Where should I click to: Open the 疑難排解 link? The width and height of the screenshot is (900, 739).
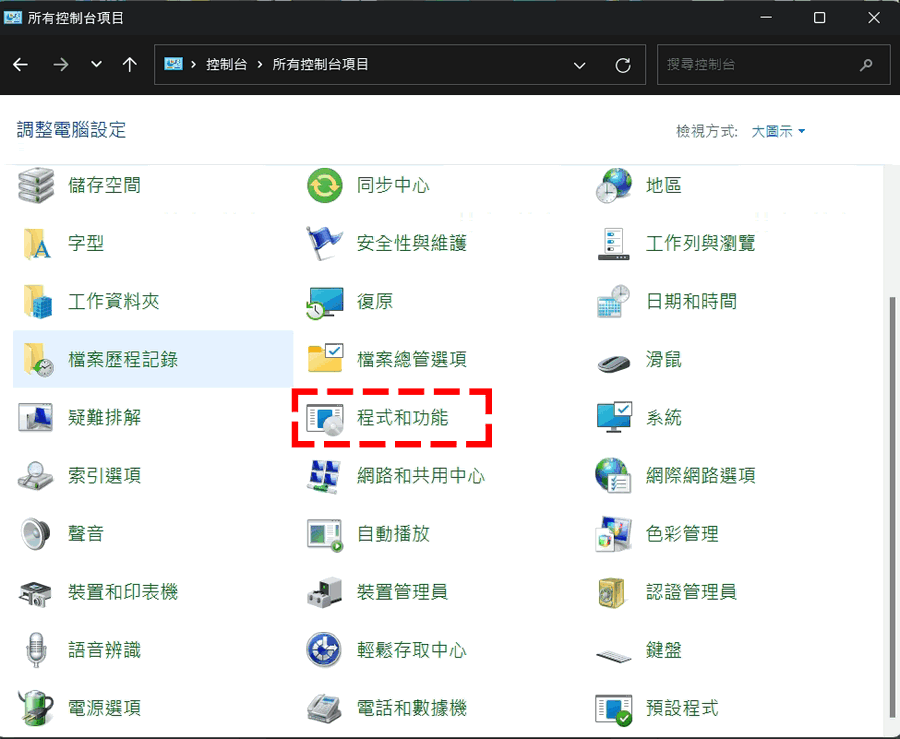(104, 417)
